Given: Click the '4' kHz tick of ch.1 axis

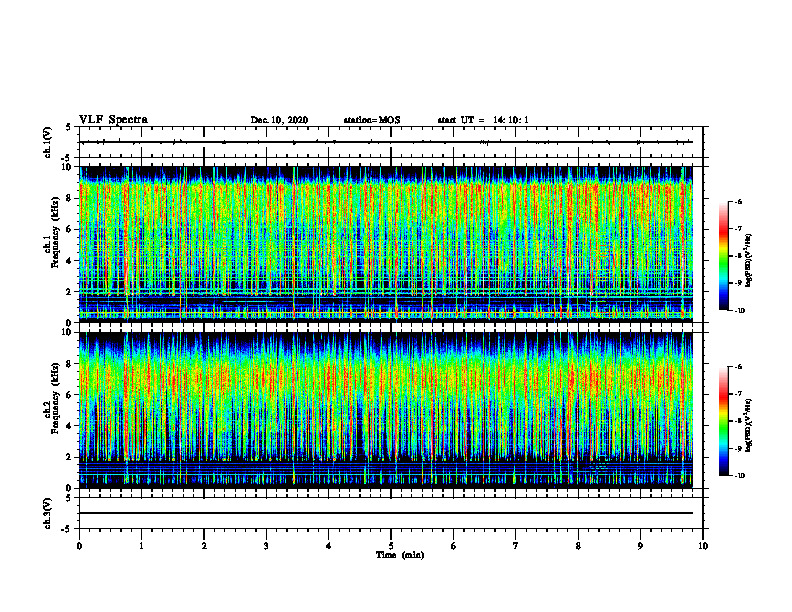Looking at the screenshot, I should click(69, 261).
